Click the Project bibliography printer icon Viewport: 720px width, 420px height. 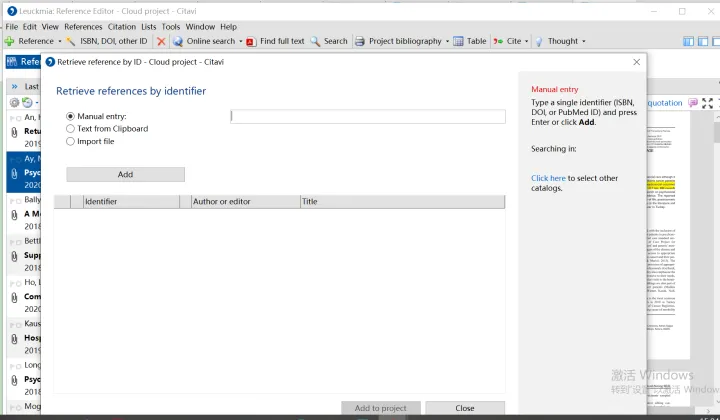tap(360, 41)
